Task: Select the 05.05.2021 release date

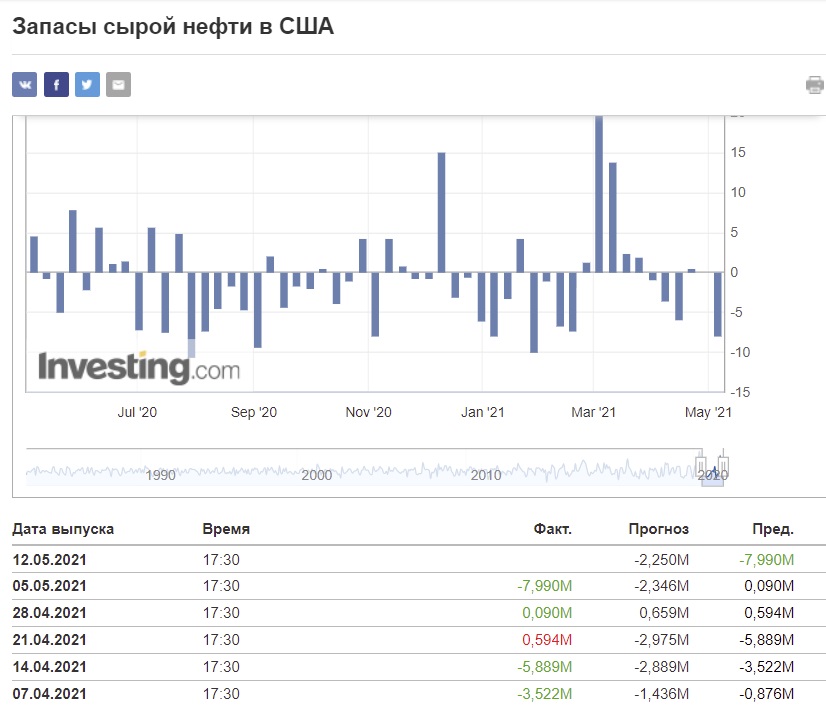Action: [50, 586]
